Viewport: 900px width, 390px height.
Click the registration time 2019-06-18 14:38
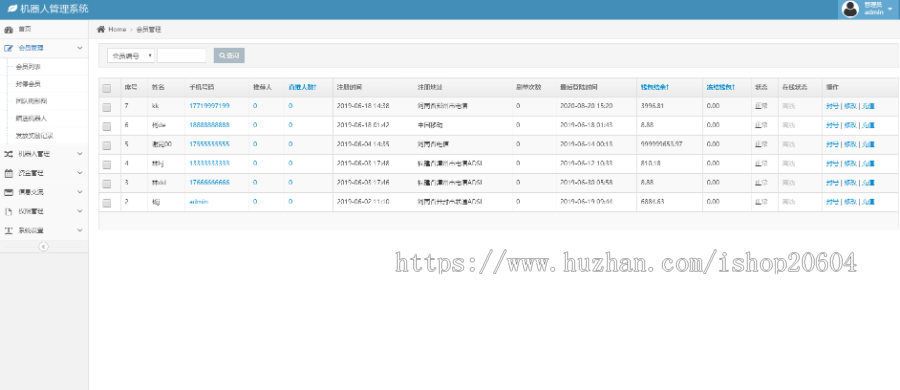point(363,106)
